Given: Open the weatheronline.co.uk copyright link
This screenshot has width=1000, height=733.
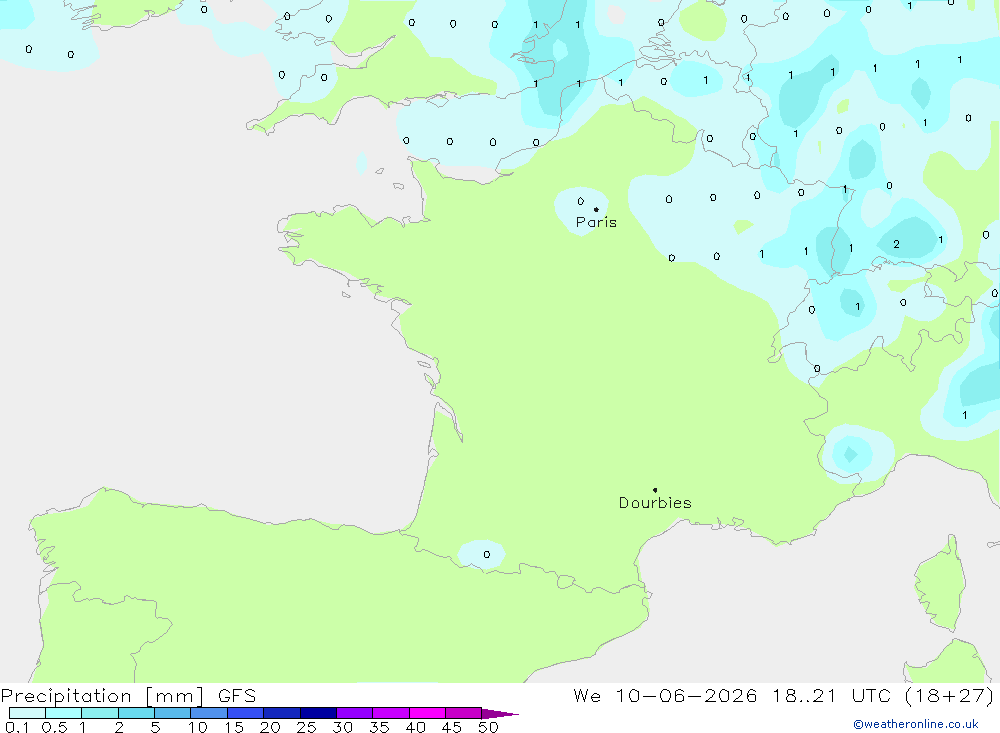Looking at the screenshot, I should 916,724.
